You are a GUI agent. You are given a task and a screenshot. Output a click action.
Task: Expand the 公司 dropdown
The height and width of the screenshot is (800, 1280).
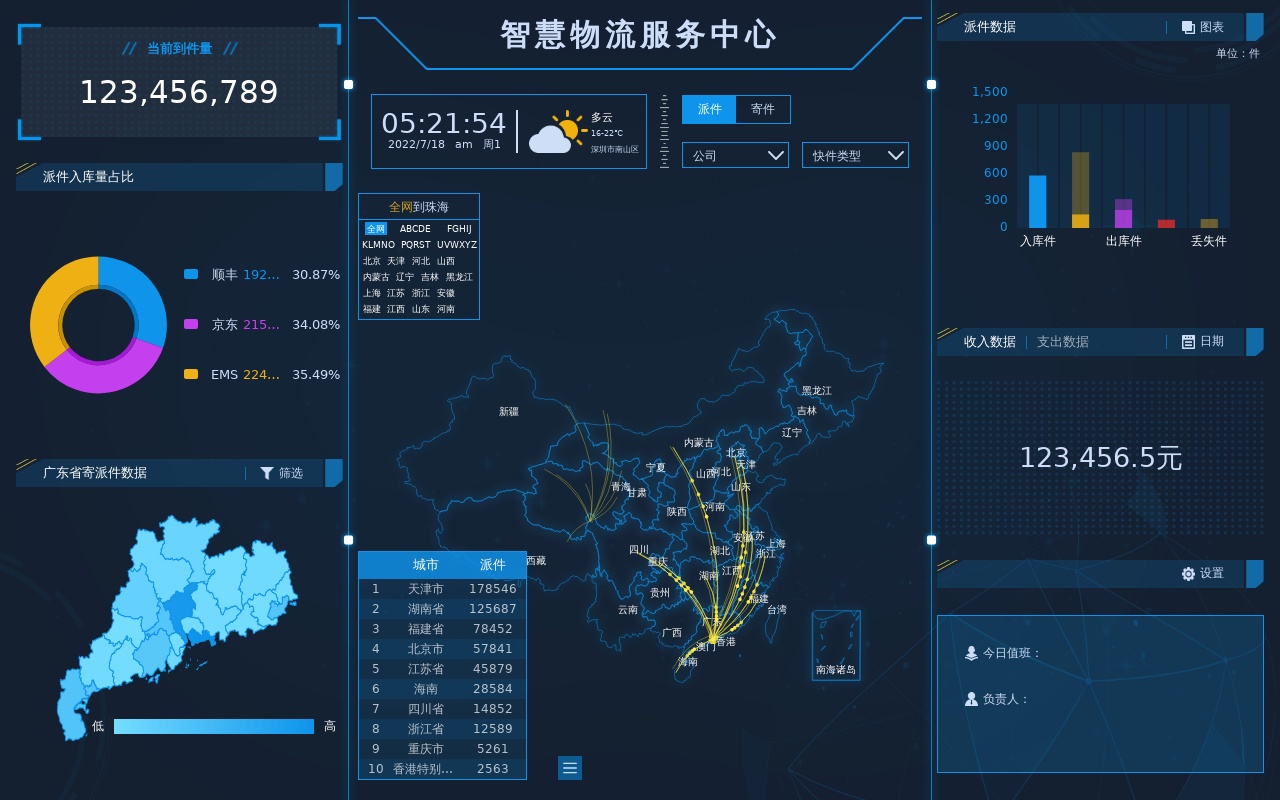pos(735,155)
